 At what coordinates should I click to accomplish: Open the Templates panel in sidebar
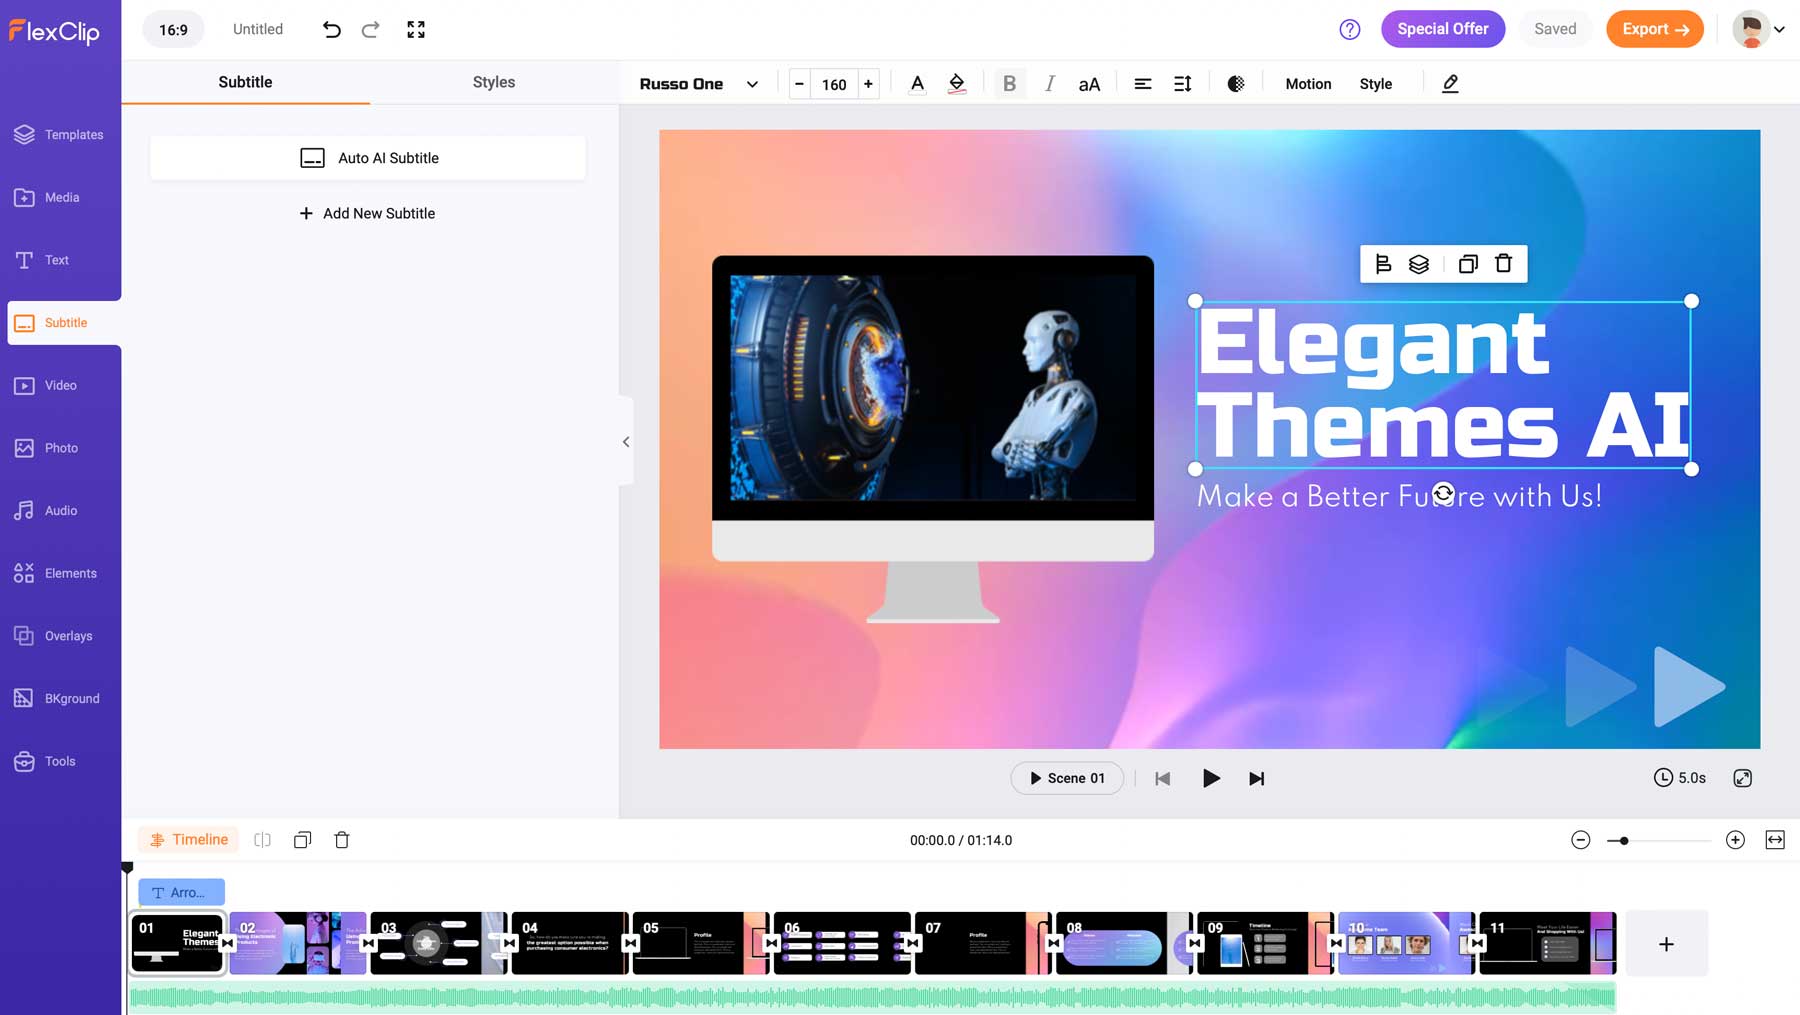[x=60, y=135]
